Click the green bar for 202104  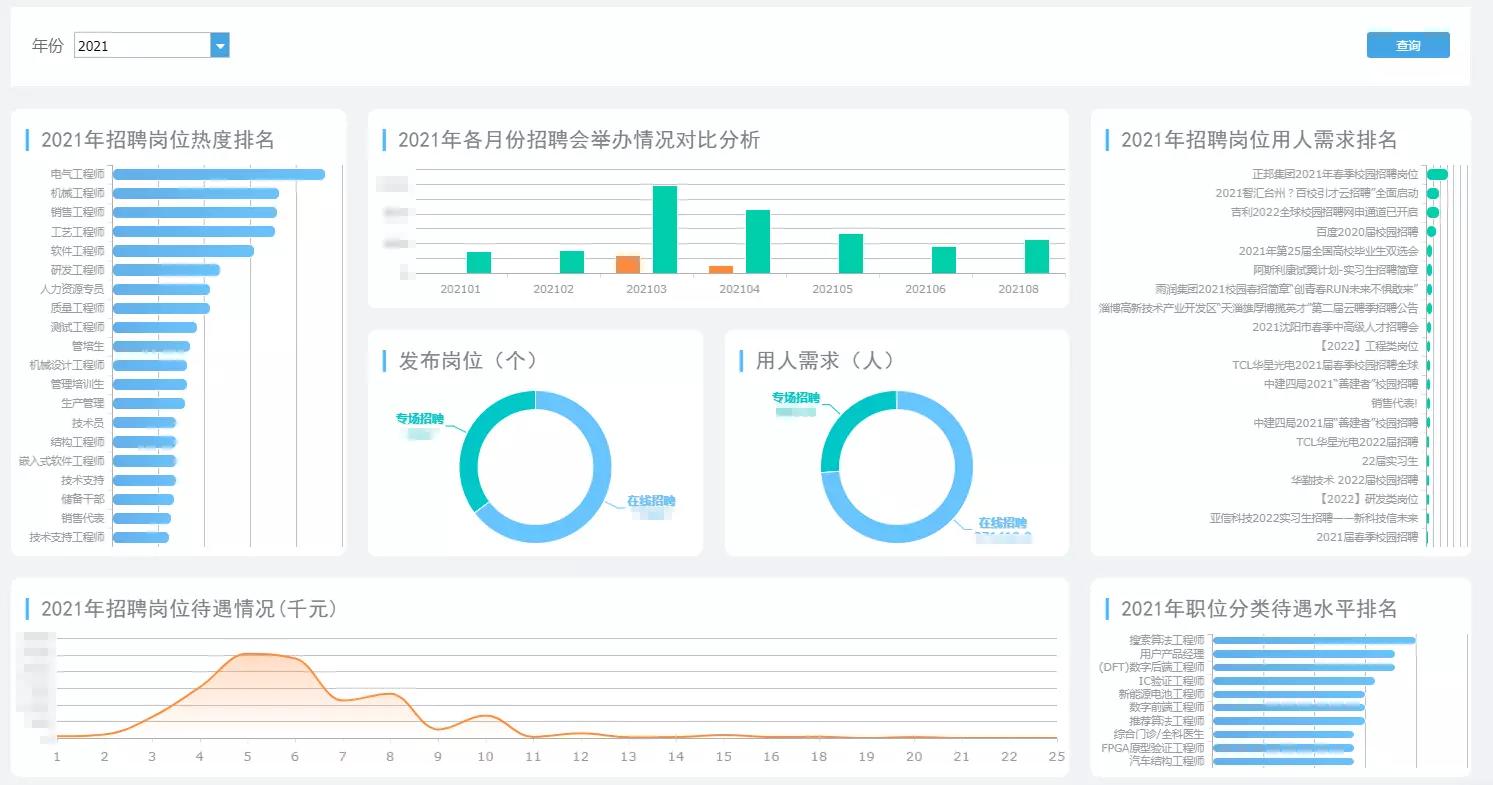coord(758,241)
